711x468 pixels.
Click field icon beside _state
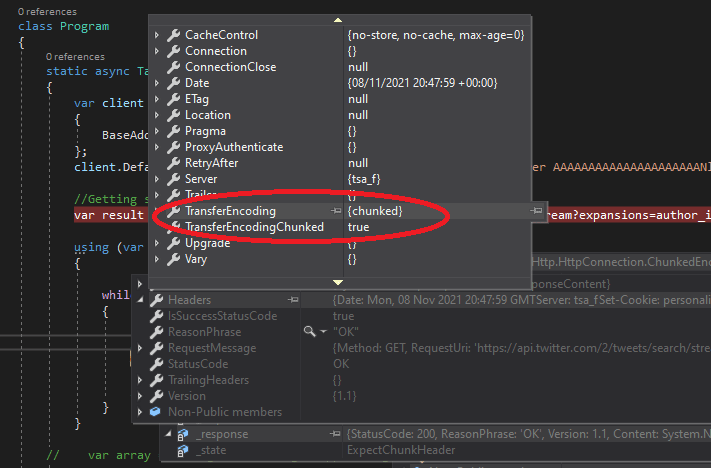point(183,450)
